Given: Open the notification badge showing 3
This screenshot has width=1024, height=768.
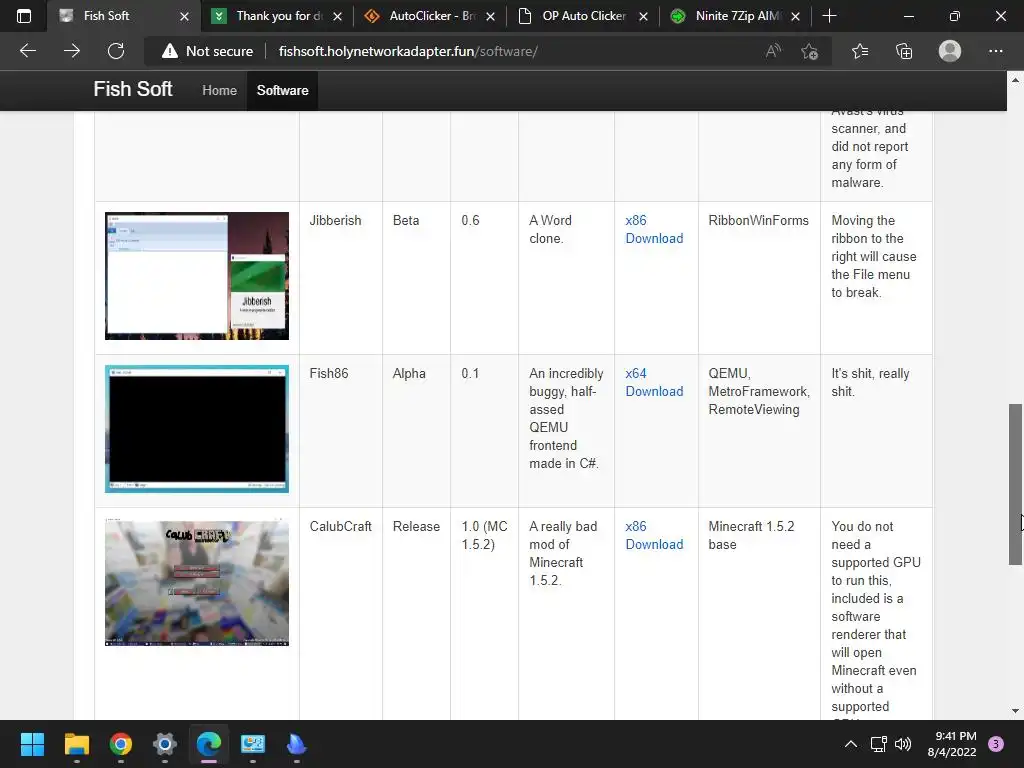Looking at the screenshot, I should (x=996, y=744).
